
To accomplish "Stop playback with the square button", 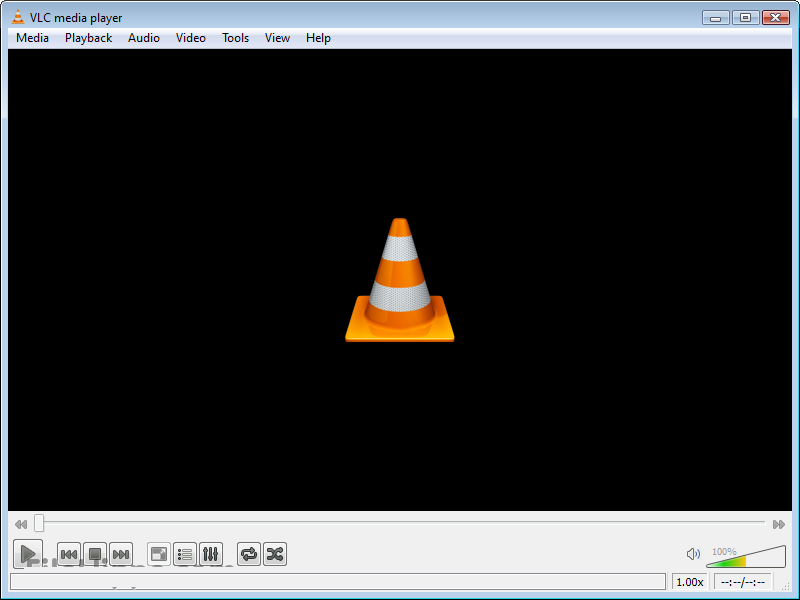I will (x=95, y=554).
